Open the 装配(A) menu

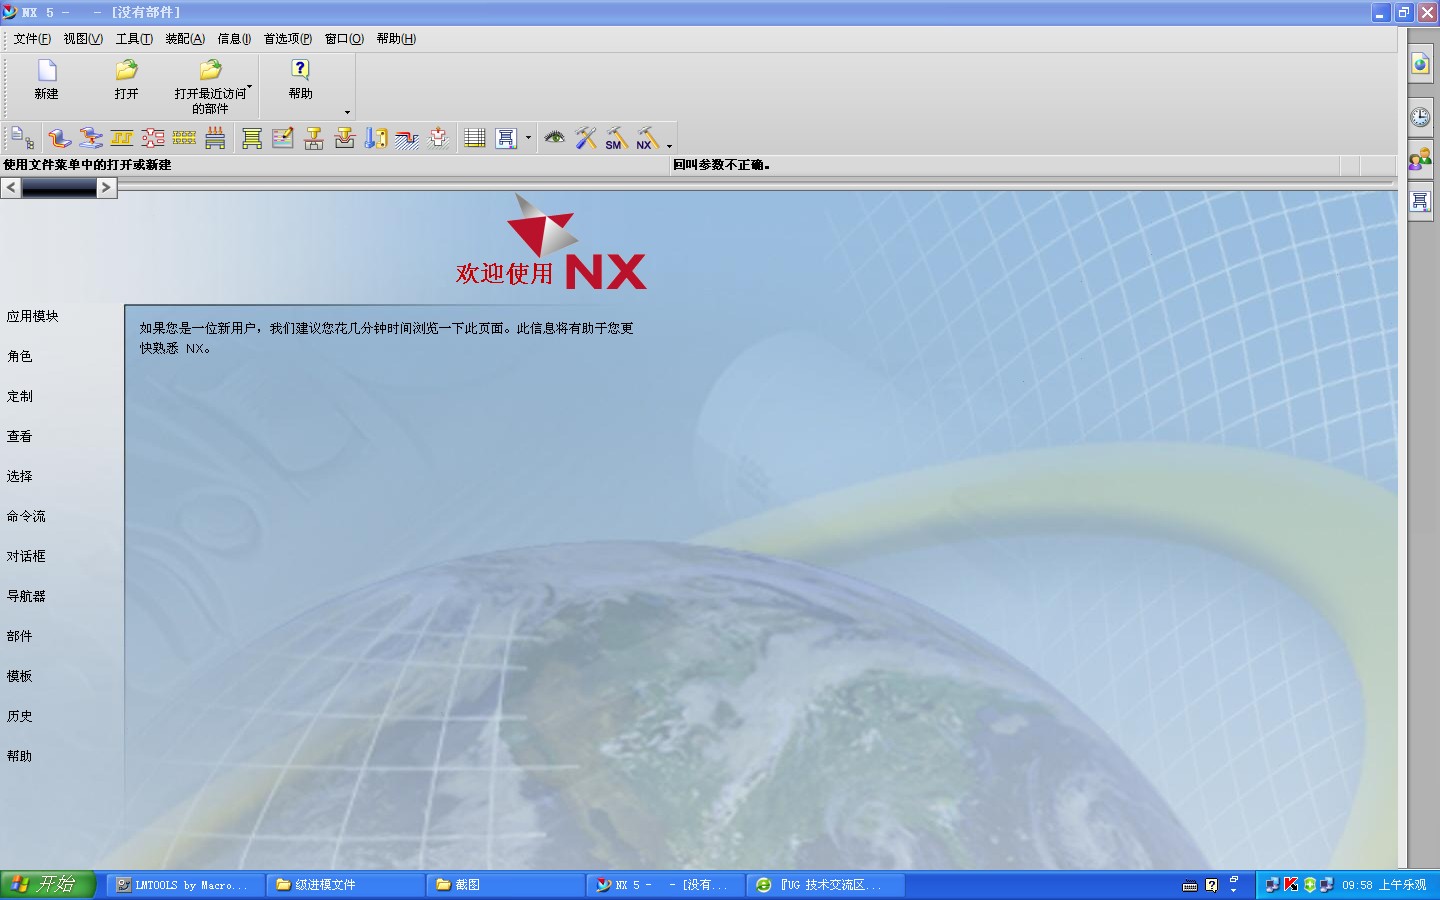pos(185,39)
